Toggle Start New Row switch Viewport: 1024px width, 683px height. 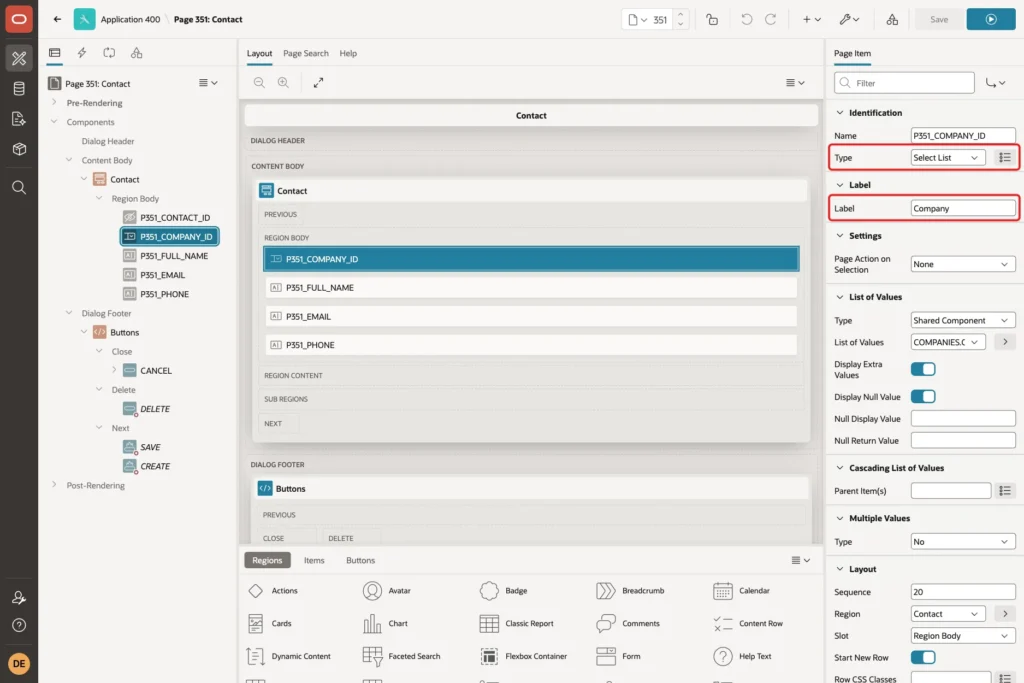point(923,658)
